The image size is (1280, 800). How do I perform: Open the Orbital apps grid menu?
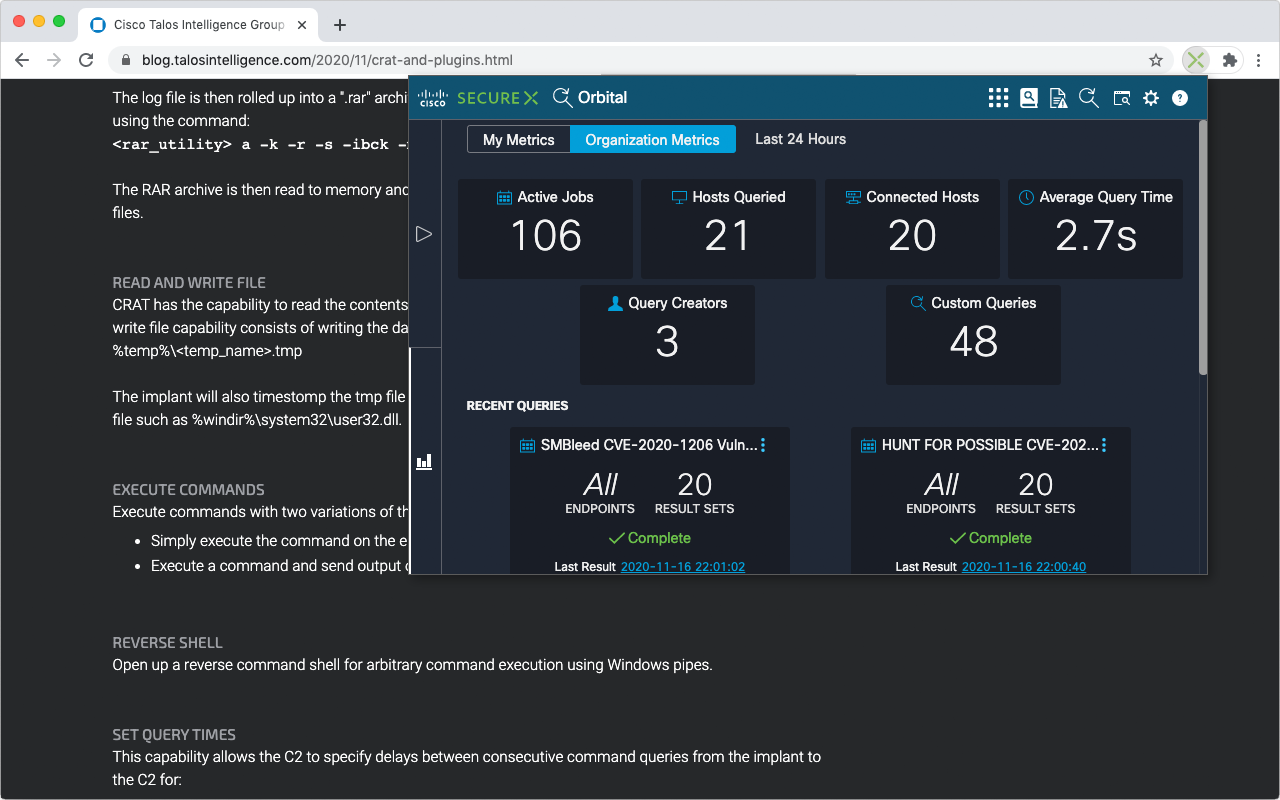[998, 98]
